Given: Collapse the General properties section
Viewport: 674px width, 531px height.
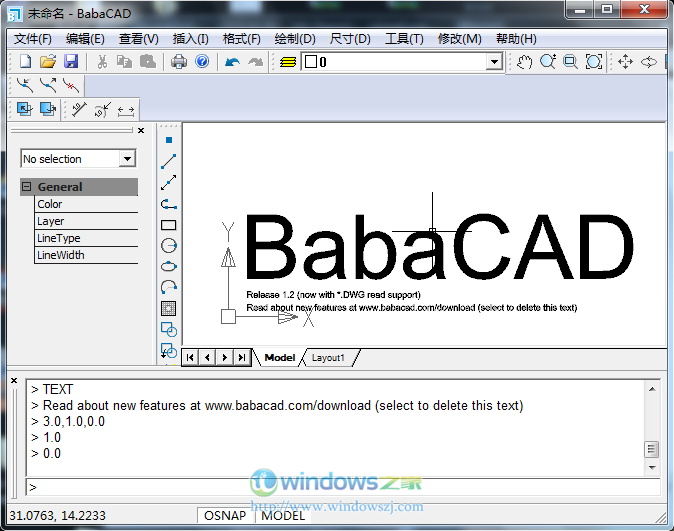Looking at the screenshot, I should coord(27,187).
